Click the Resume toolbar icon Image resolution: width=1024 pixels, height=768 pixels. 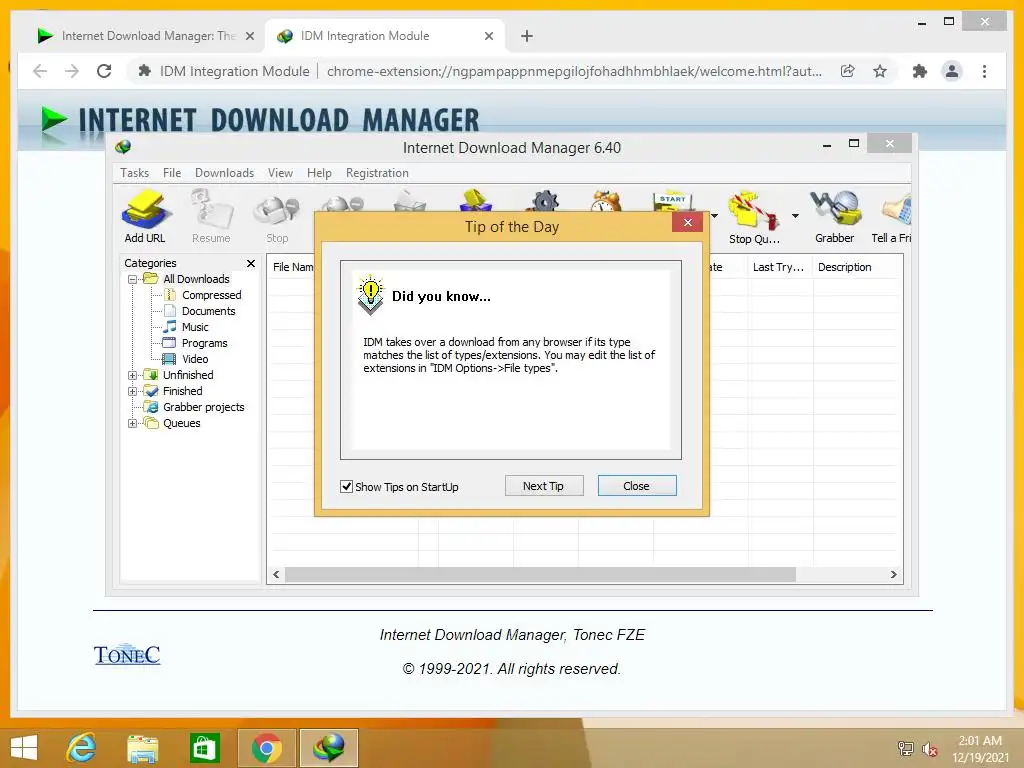pyautogui.click(x=211, y=217)
